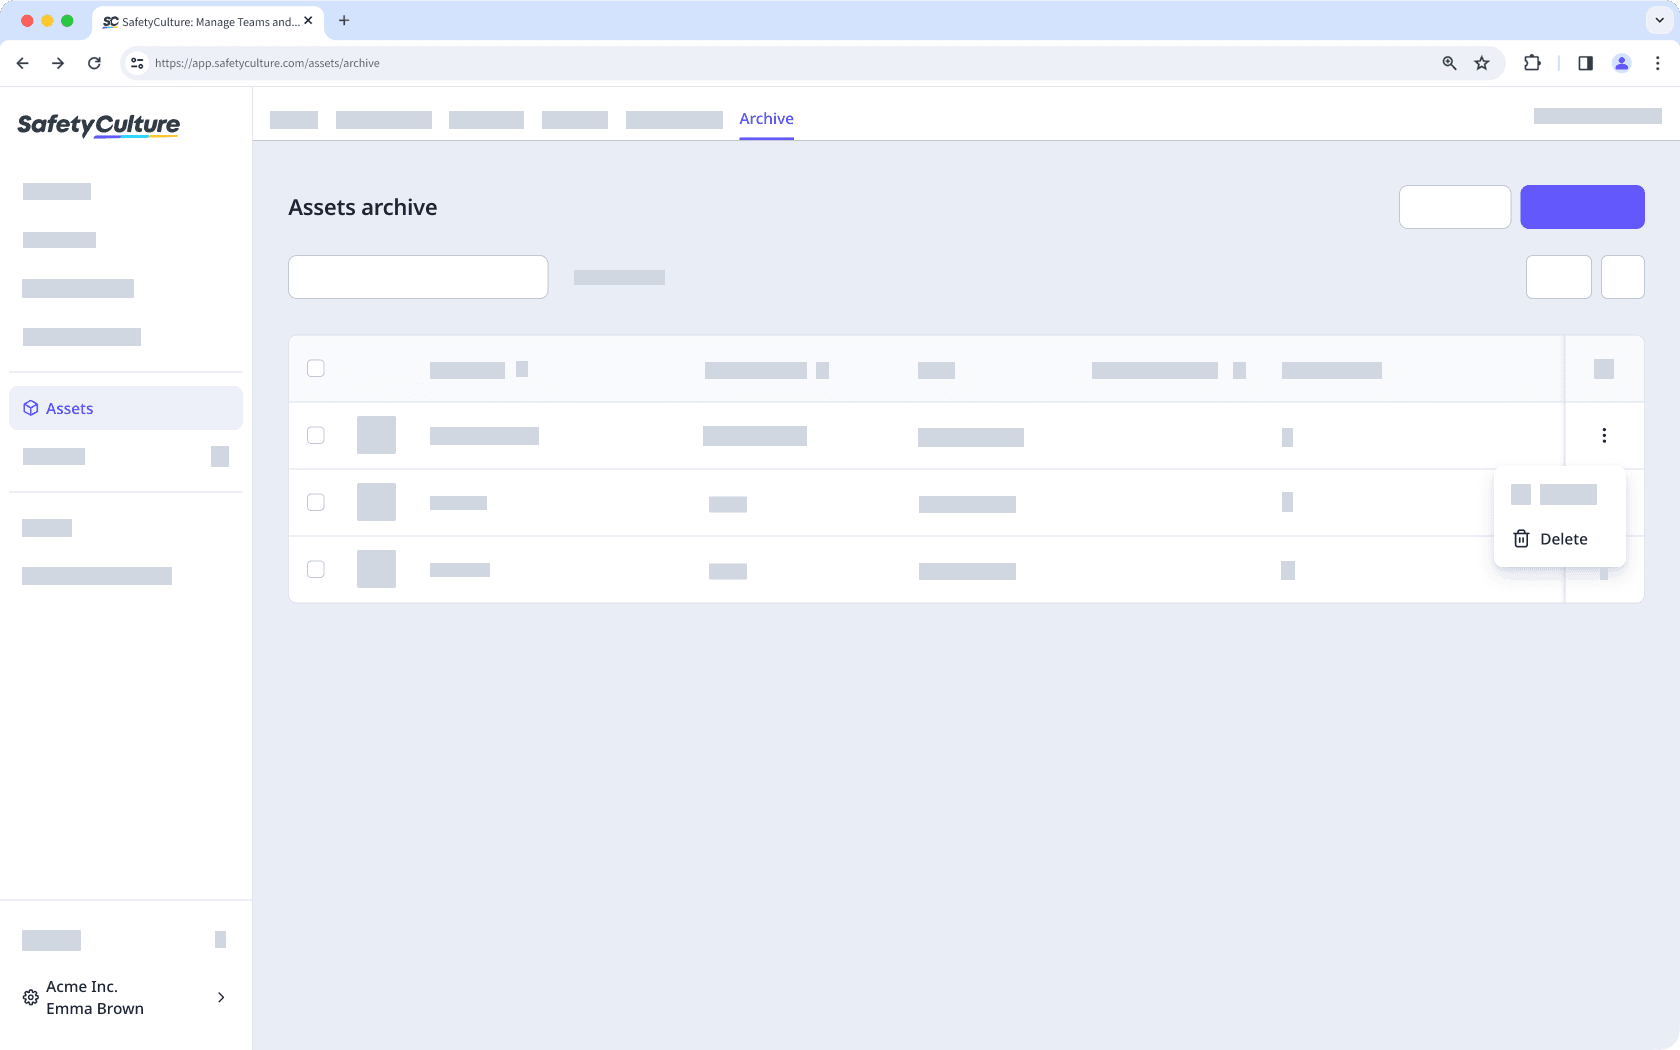The height and width of the screenshot is (1050, 1680).
Task: Click the bookmark star in the address bar
Action: [1482, 62]
